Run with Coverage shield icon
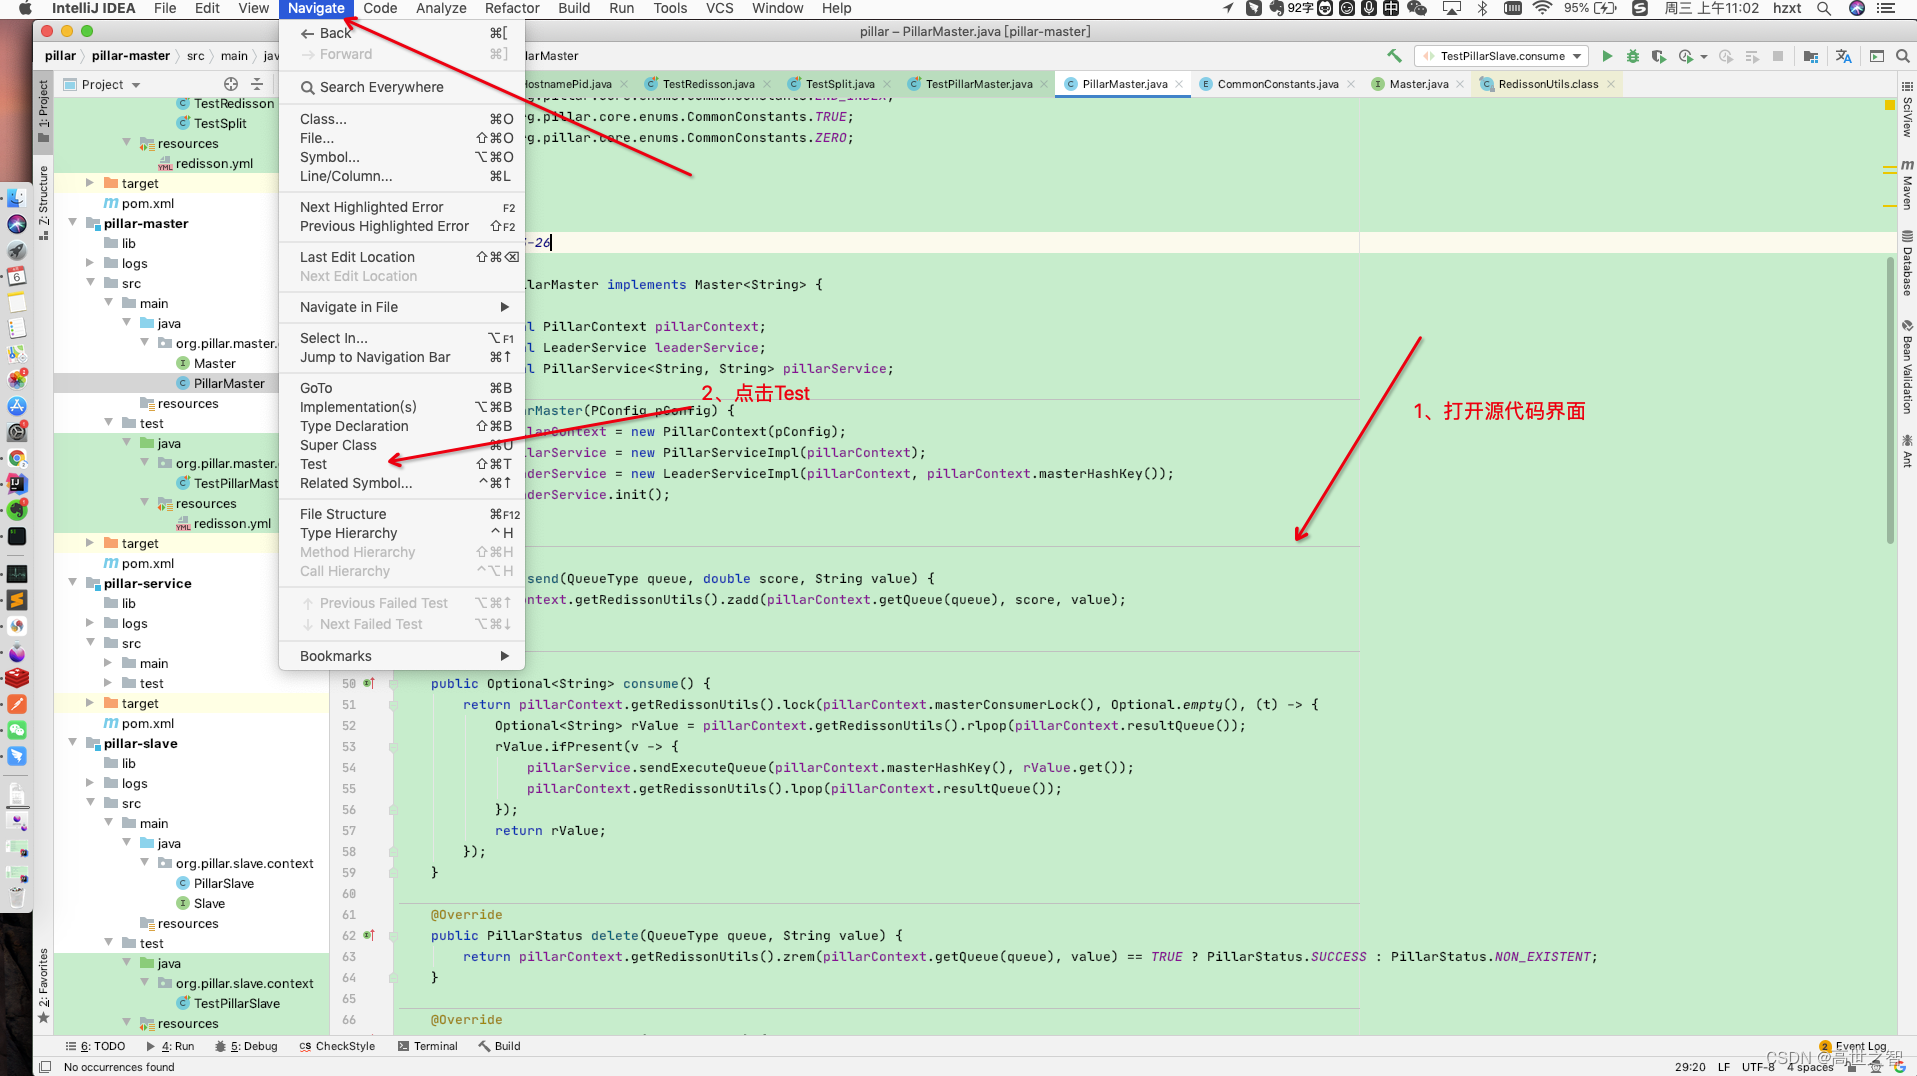The height and width of the screenshot is (1076, 1917). pos(1658,56)
